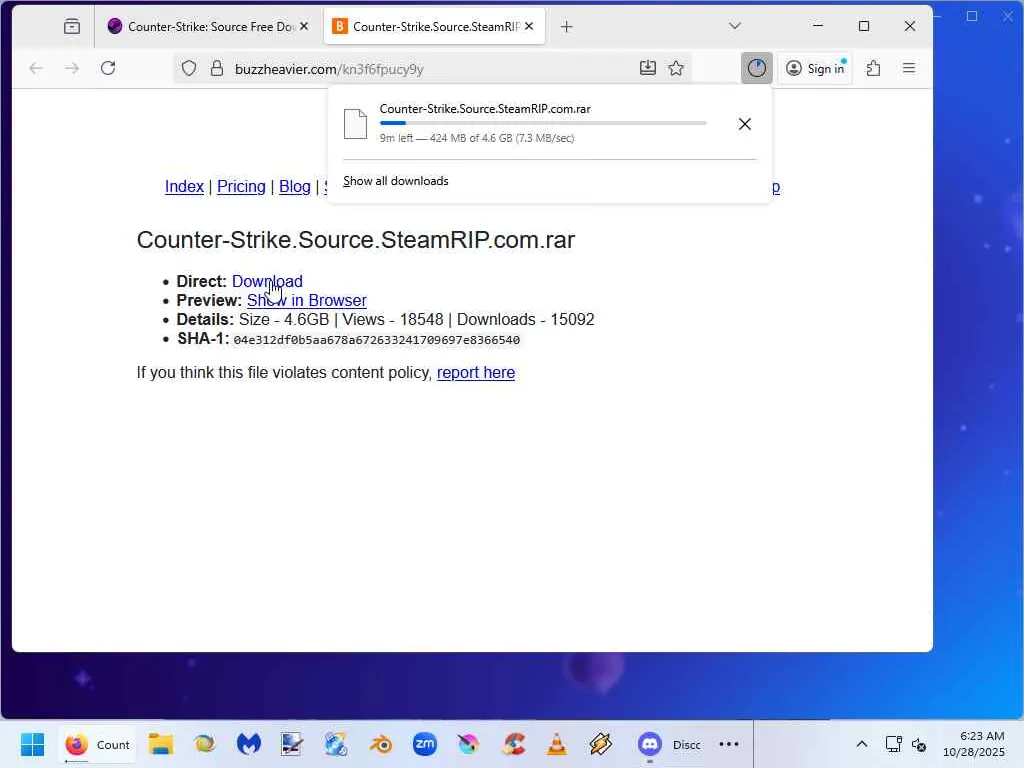This screenshot has width=1024, height=768.
Task: Select the Counter-Strike.Source.SteamRIP buzzheavier tab
Action: 434,26
